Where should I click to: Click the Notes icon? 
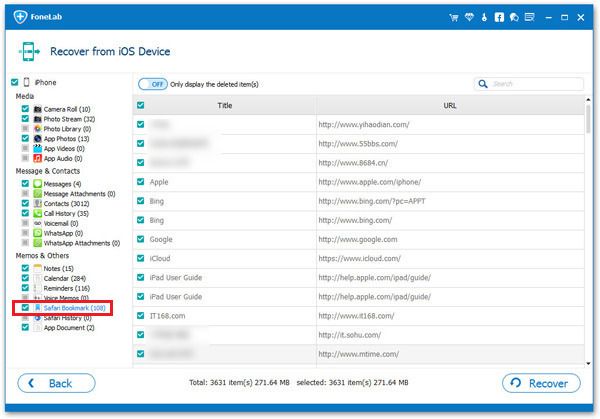(x=38, y=268)
